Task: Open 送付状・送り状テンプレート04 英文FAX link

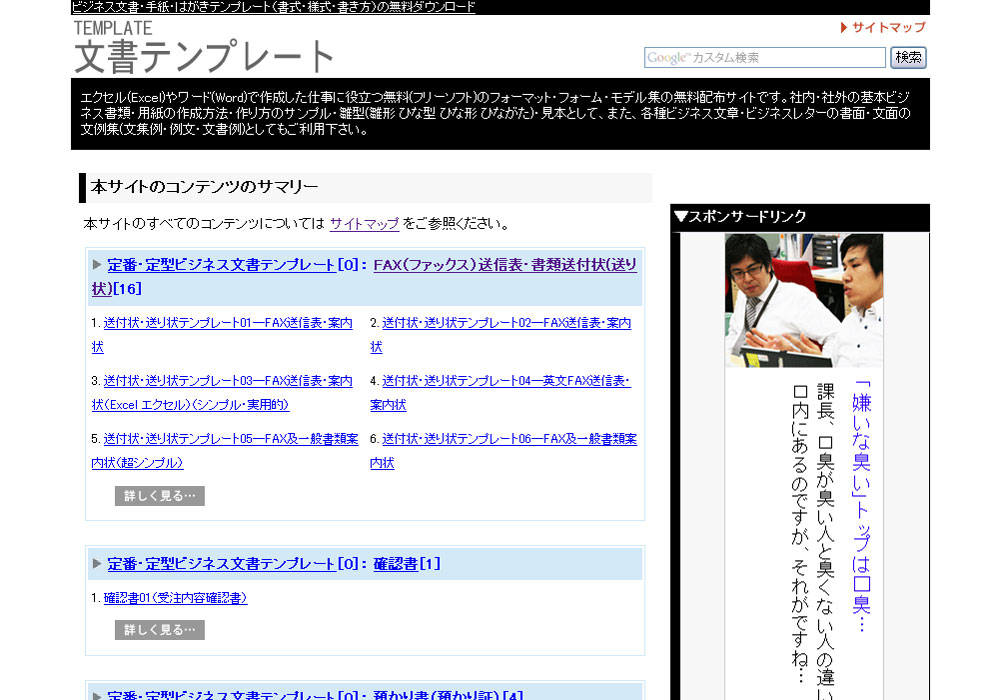Action: (x=506, y=381)
